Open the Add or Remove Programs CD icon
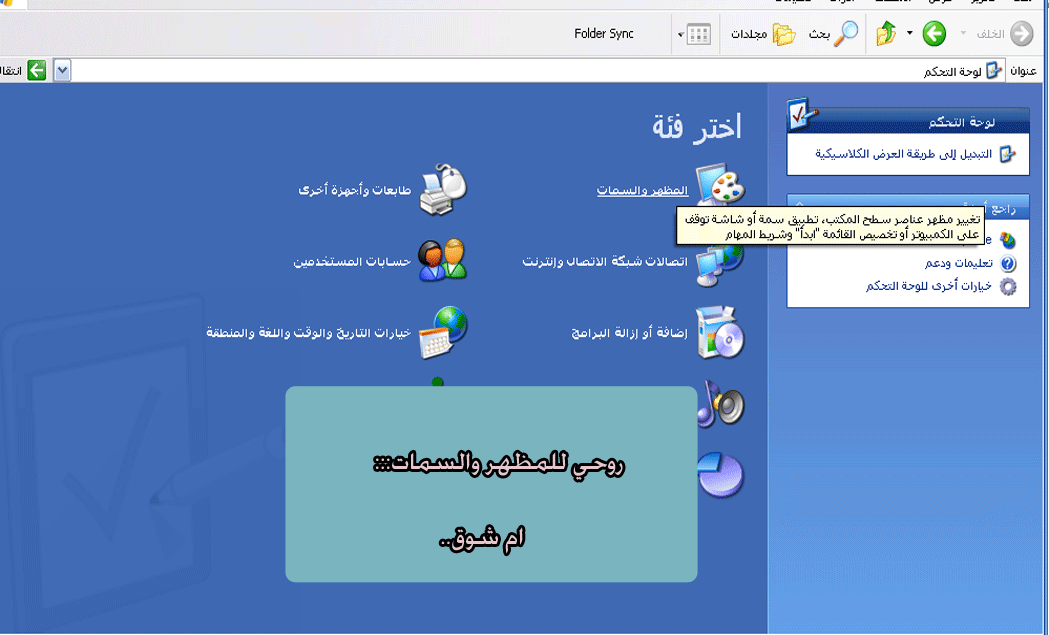 pyautogui.click(x=720, y=333)
